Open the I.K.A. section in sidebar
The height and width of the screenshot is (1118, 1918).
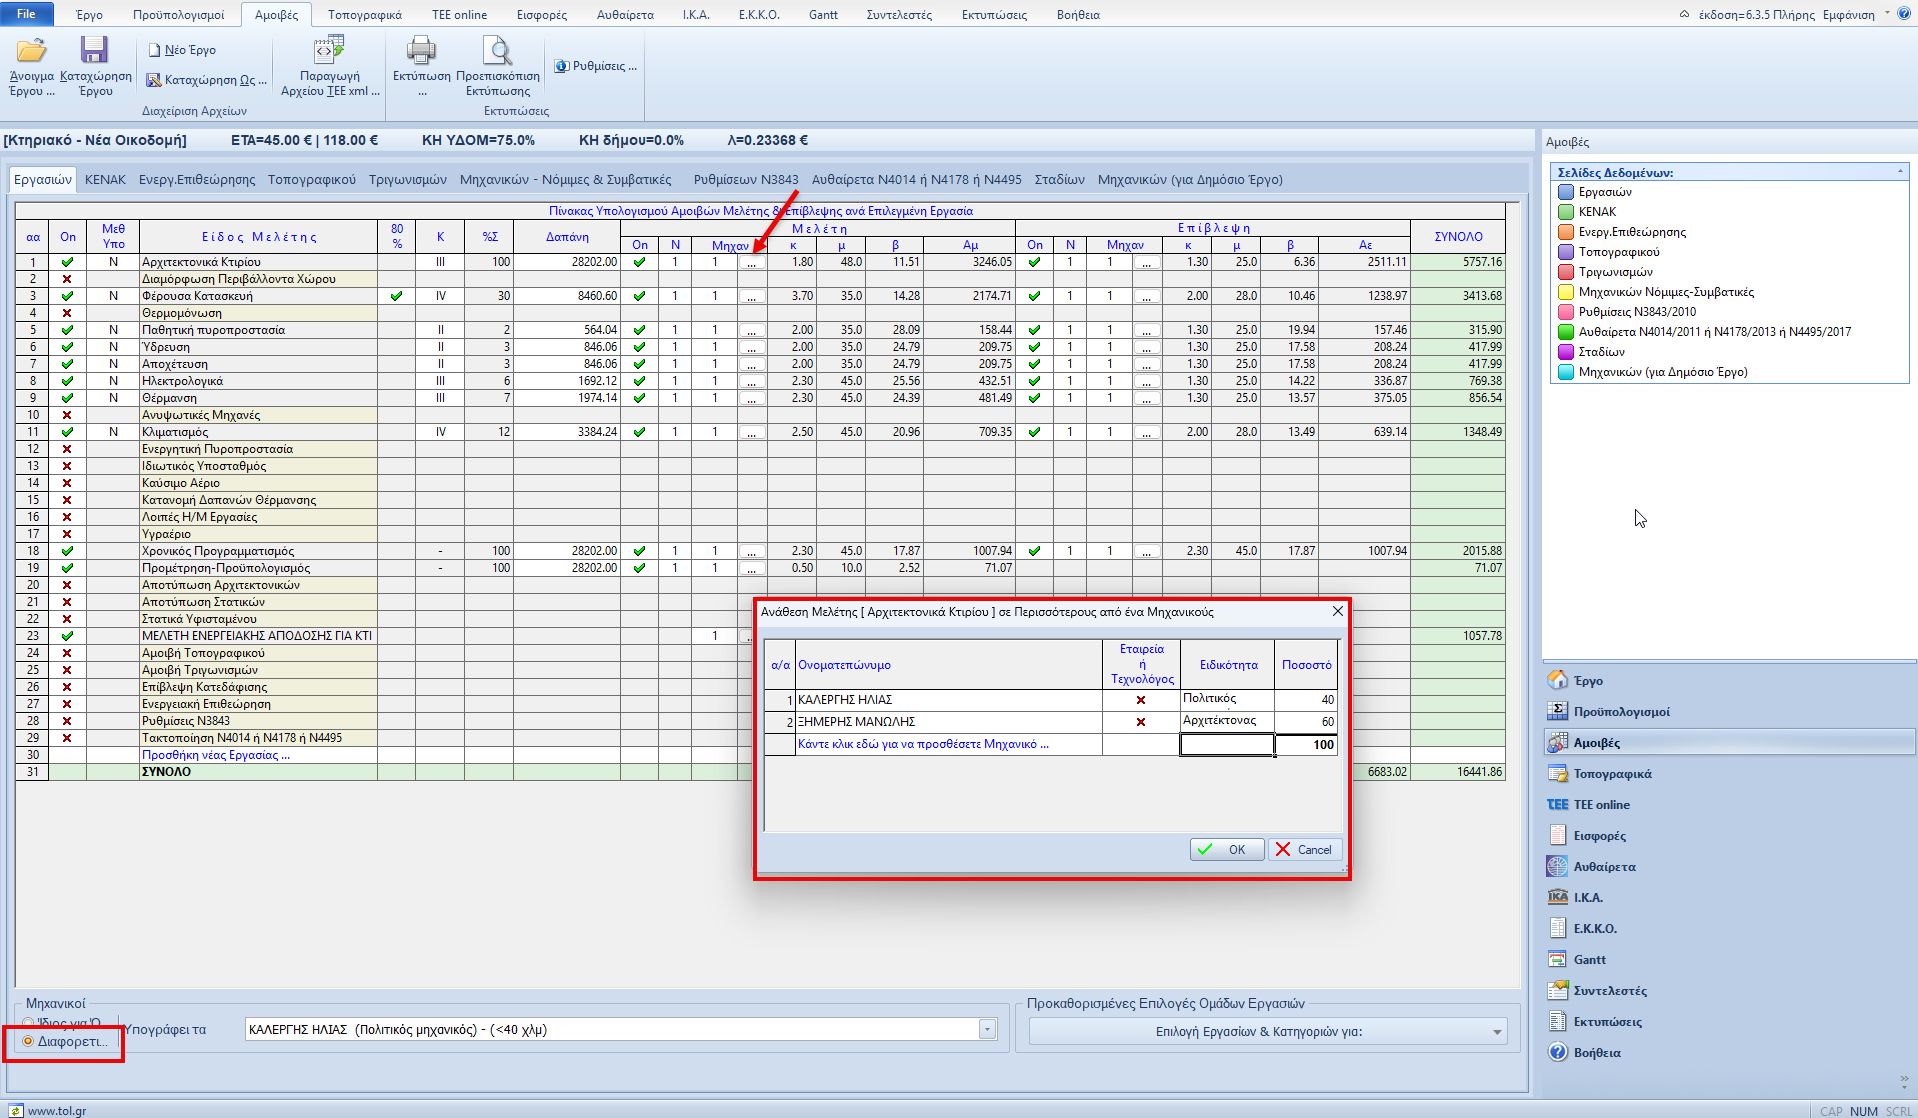(x=1587, y=898)
